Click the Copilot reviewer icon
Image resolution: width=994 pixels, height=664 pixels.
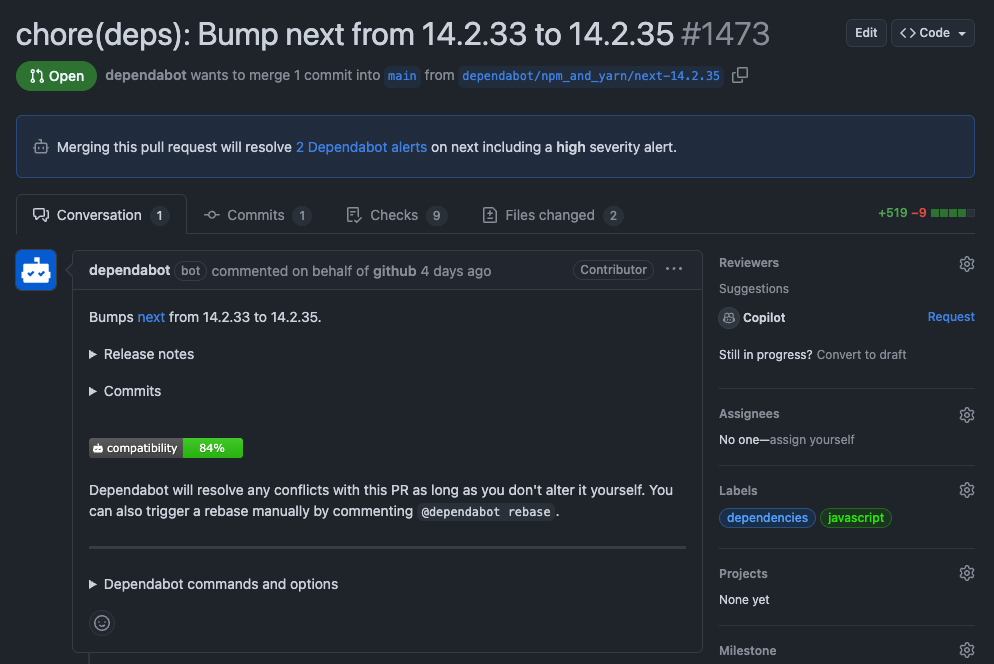729,317
